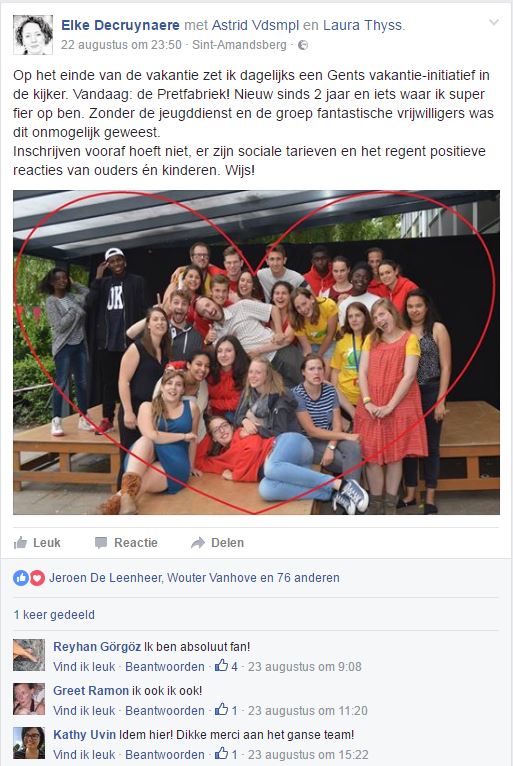Image resolution: width=513 pixels, height=766 pixels.
Task: Open Elke Decruynaere's profile name link
Action: 120,25
